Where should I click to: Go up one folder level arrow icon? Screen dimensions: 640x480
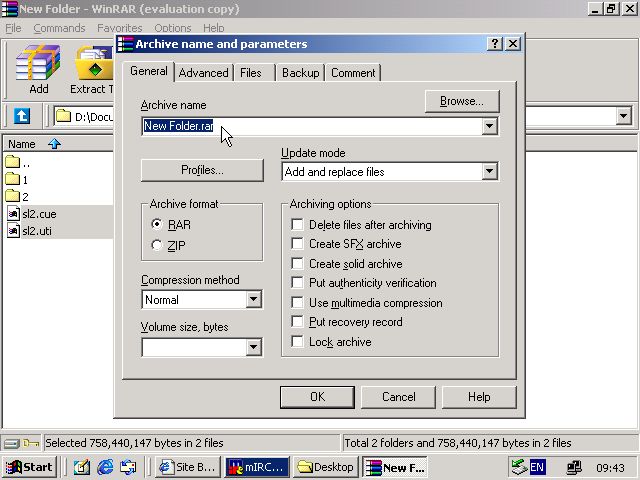[22, 116]
